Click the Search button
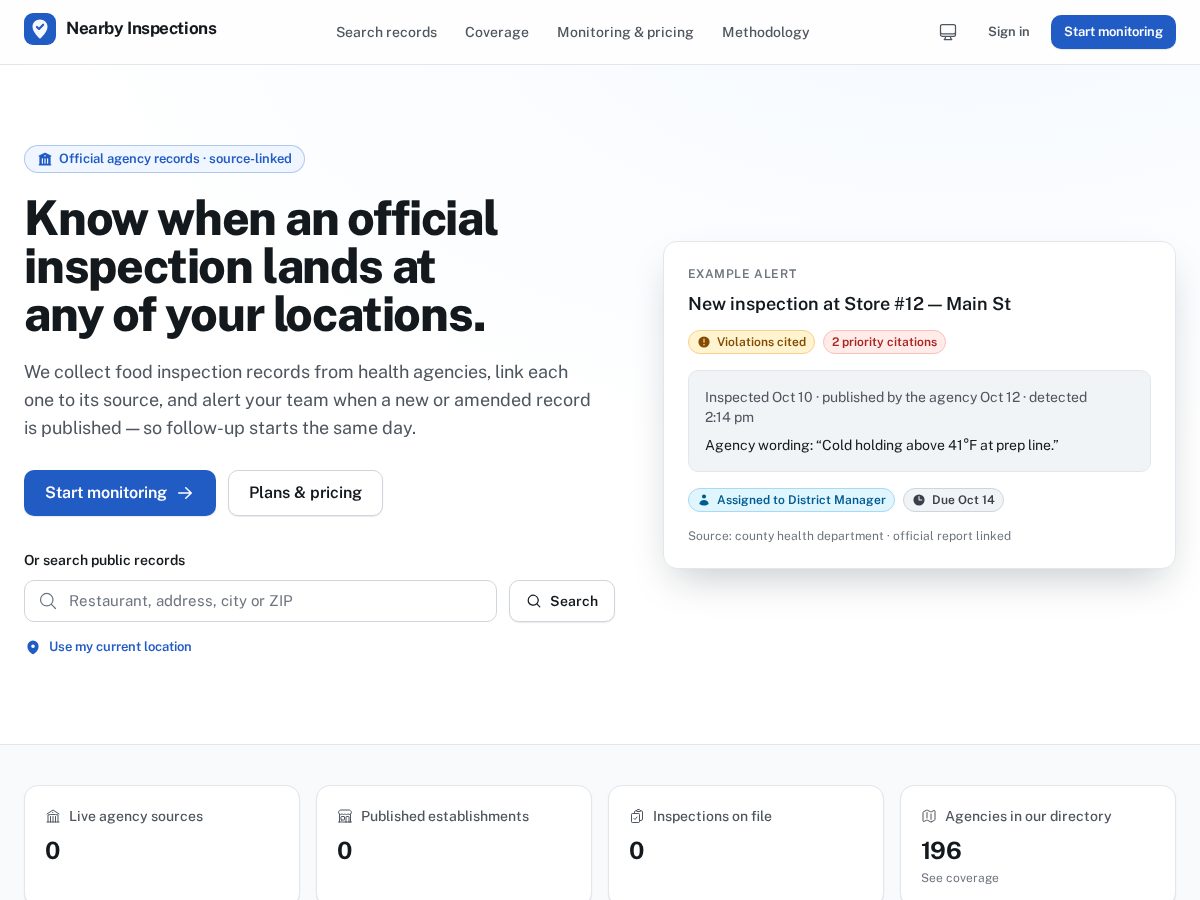1200x900 pixels. point(562,601)
